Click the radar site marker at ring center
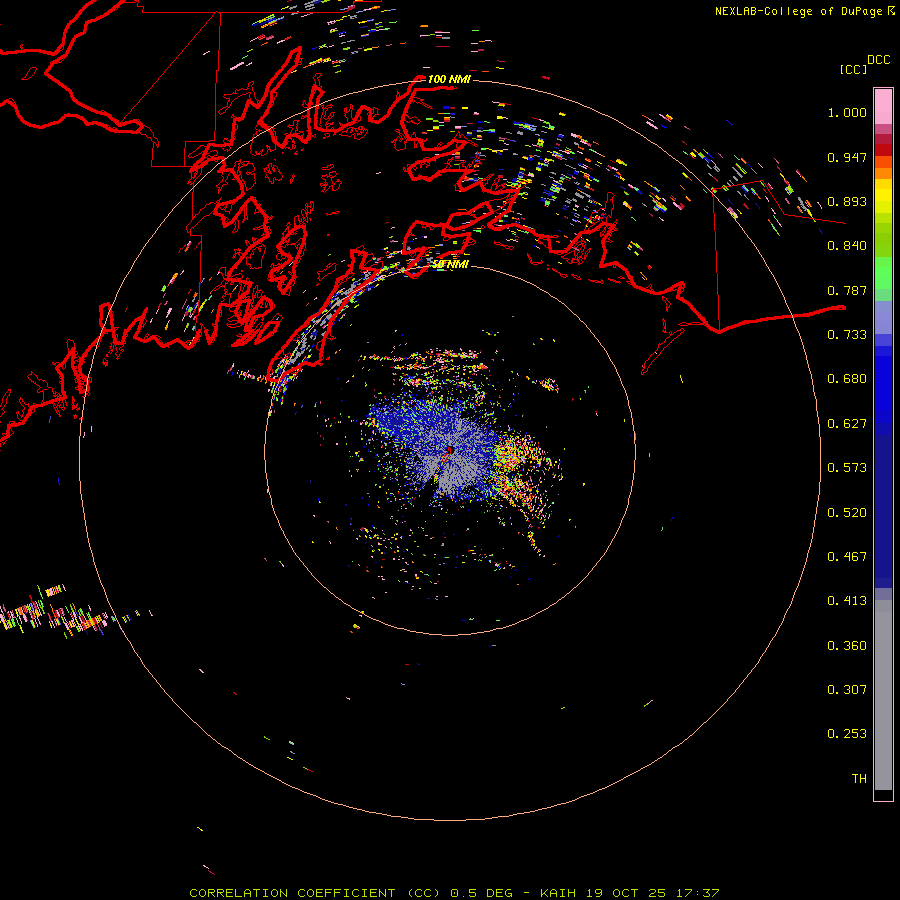 point(450,451)
